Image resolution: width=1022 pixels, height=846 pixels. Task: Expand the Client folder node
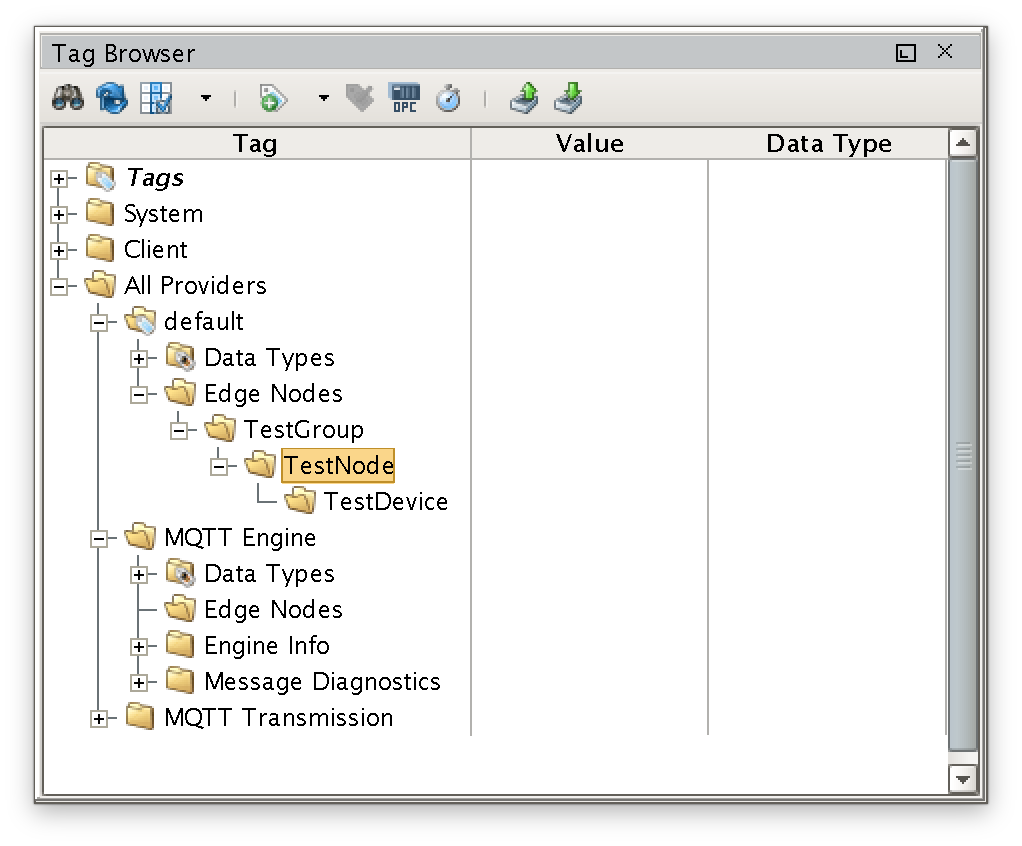[59, 250]
